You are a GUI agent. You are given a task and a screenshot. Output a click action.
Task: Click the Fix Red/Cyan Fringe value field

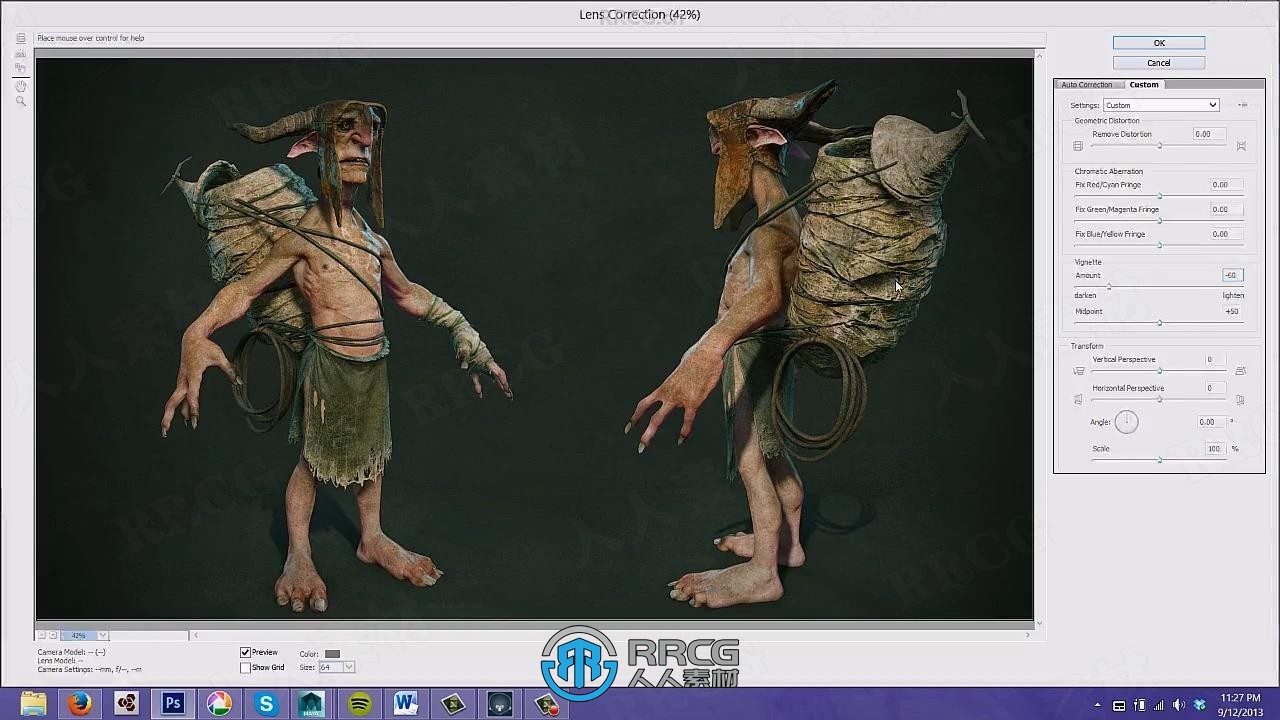point(1227,185)
